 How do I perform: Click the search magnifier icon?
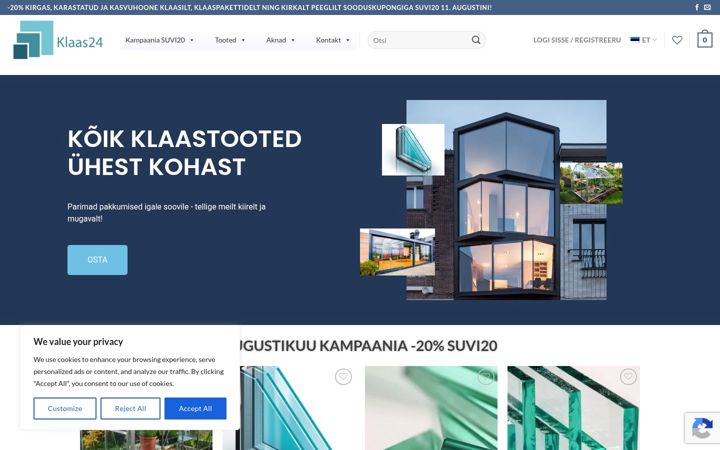(x=476, y=40)
